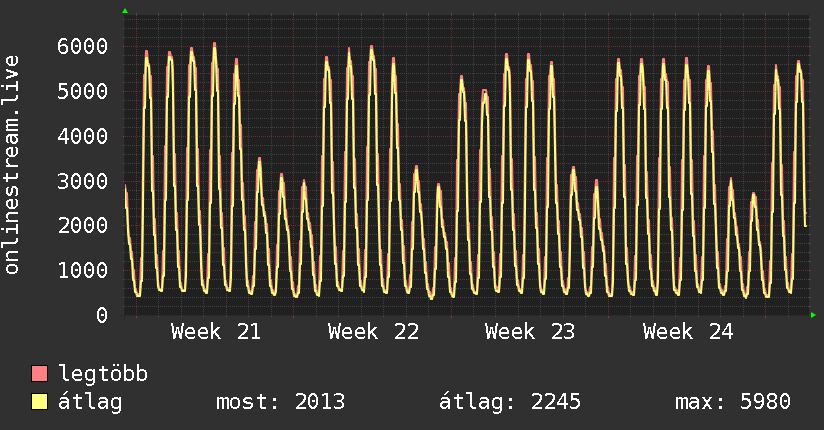
Task: Click the Week 23 axis label
Action: click(x=530, y=332)
